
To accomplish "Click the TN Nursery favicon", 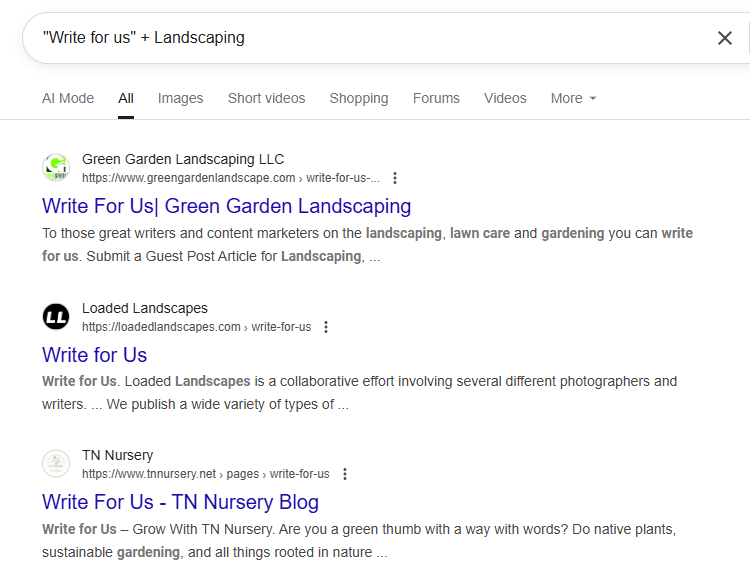I will coord(56,464).
